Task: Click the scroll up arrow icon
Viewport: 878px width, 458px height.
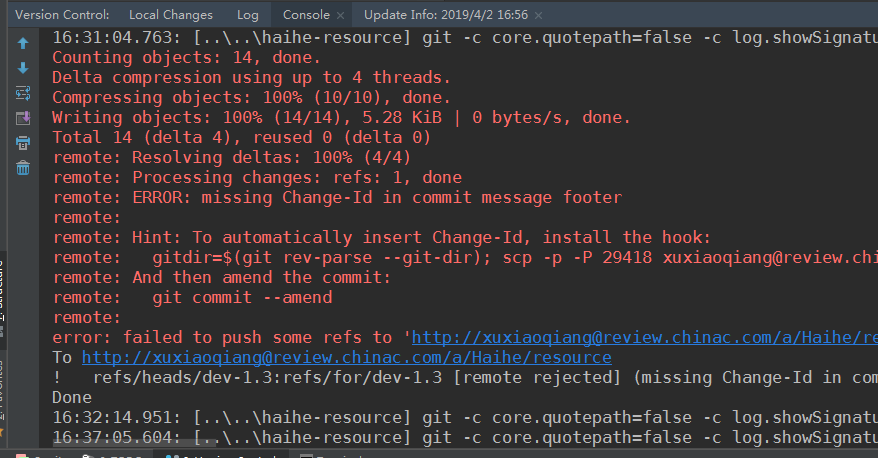Action: pyautogui.click(x=23, y=43)
